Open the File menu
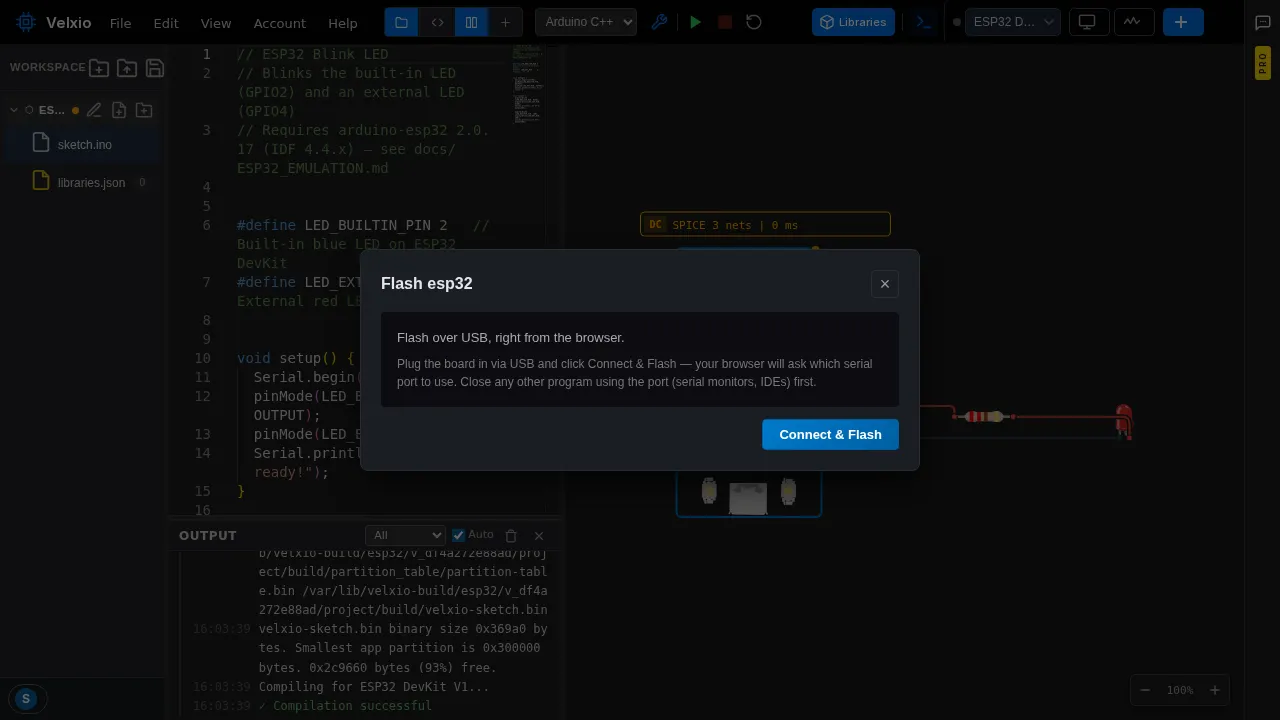Image resolution: width=1280 pixels, height=720 pixels. (x=120, y=22)
